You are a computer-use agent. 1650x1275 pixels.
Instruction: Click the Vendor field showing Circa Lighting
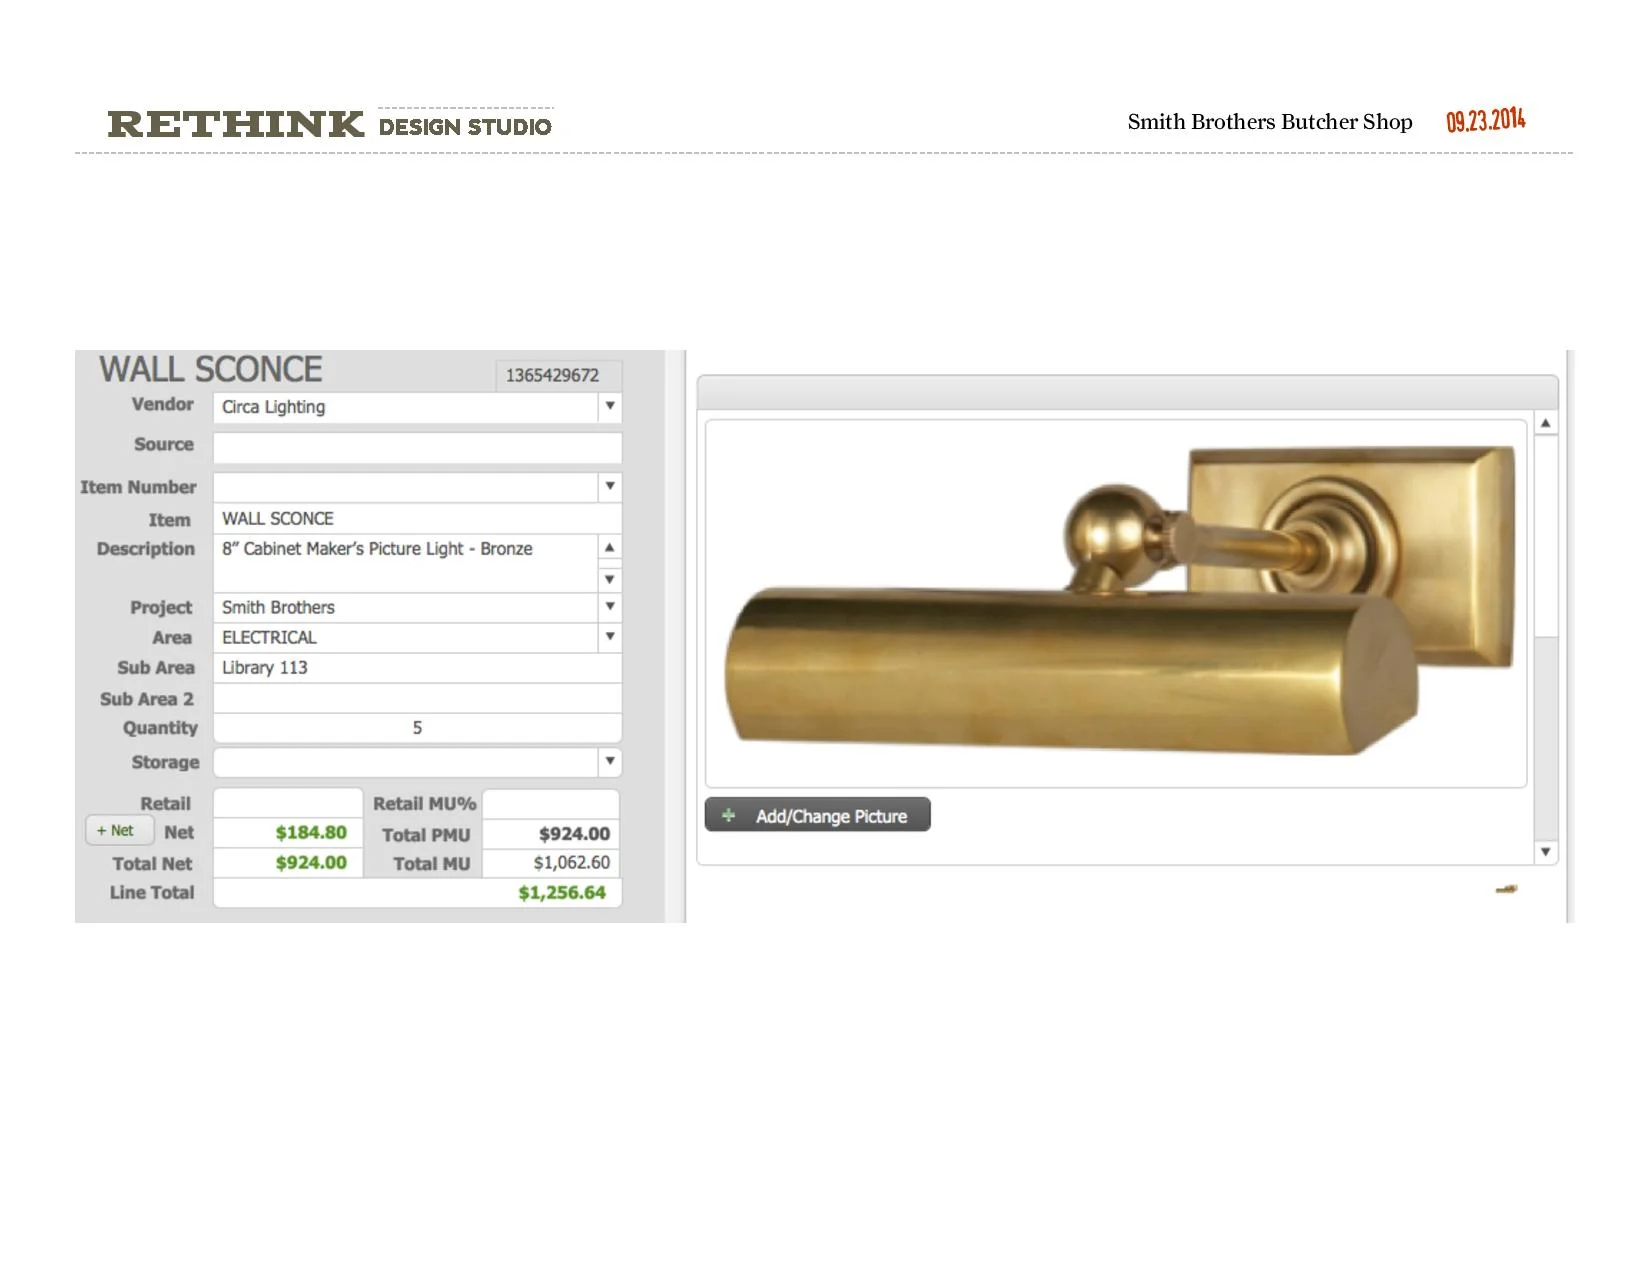405,407
